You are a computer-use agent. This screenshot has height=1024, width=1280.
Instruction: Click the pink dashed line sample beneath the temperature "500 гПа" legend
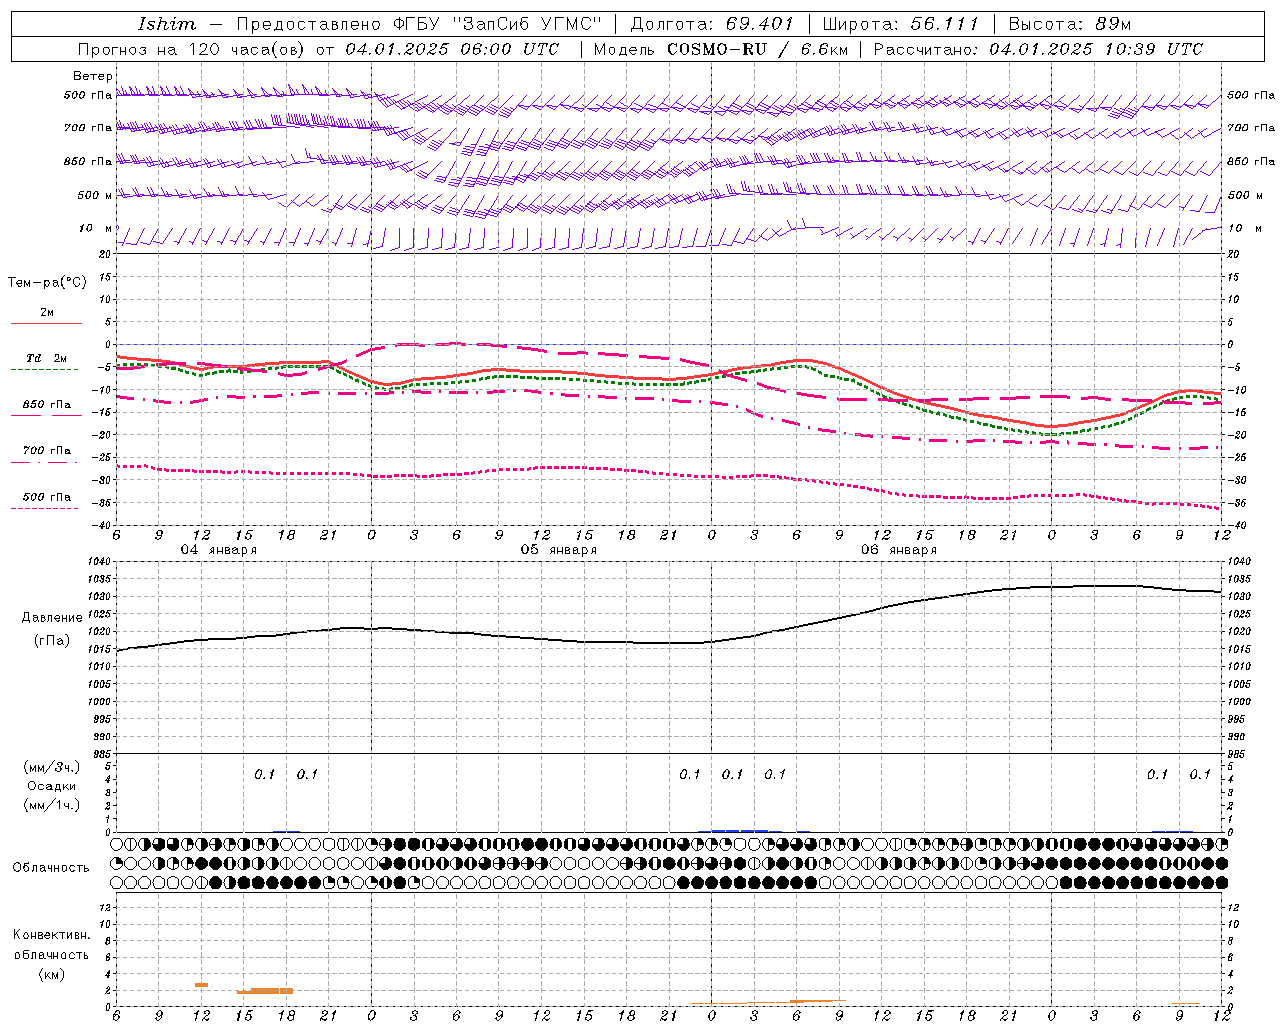(x=45, y=509)
